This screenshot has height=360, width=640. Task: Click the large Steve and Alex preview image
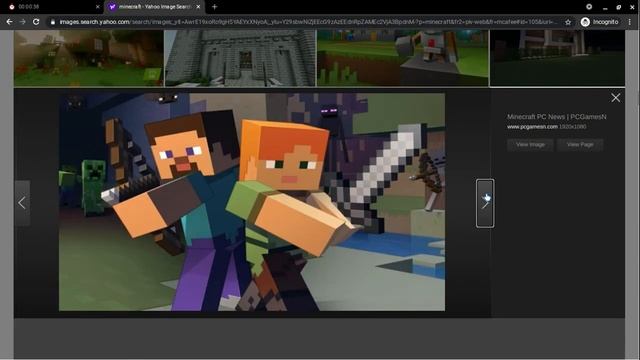tap(252, 202)
